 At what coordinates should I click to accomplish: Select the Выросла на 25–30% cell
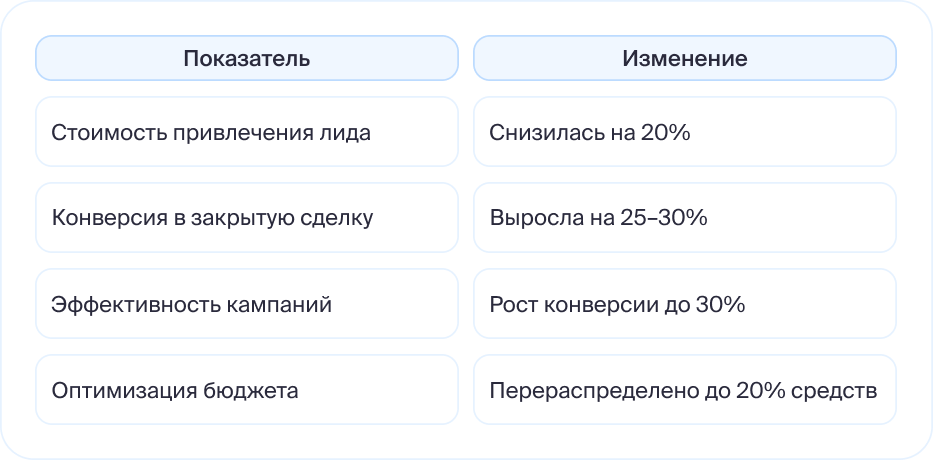tap(684, 218)
